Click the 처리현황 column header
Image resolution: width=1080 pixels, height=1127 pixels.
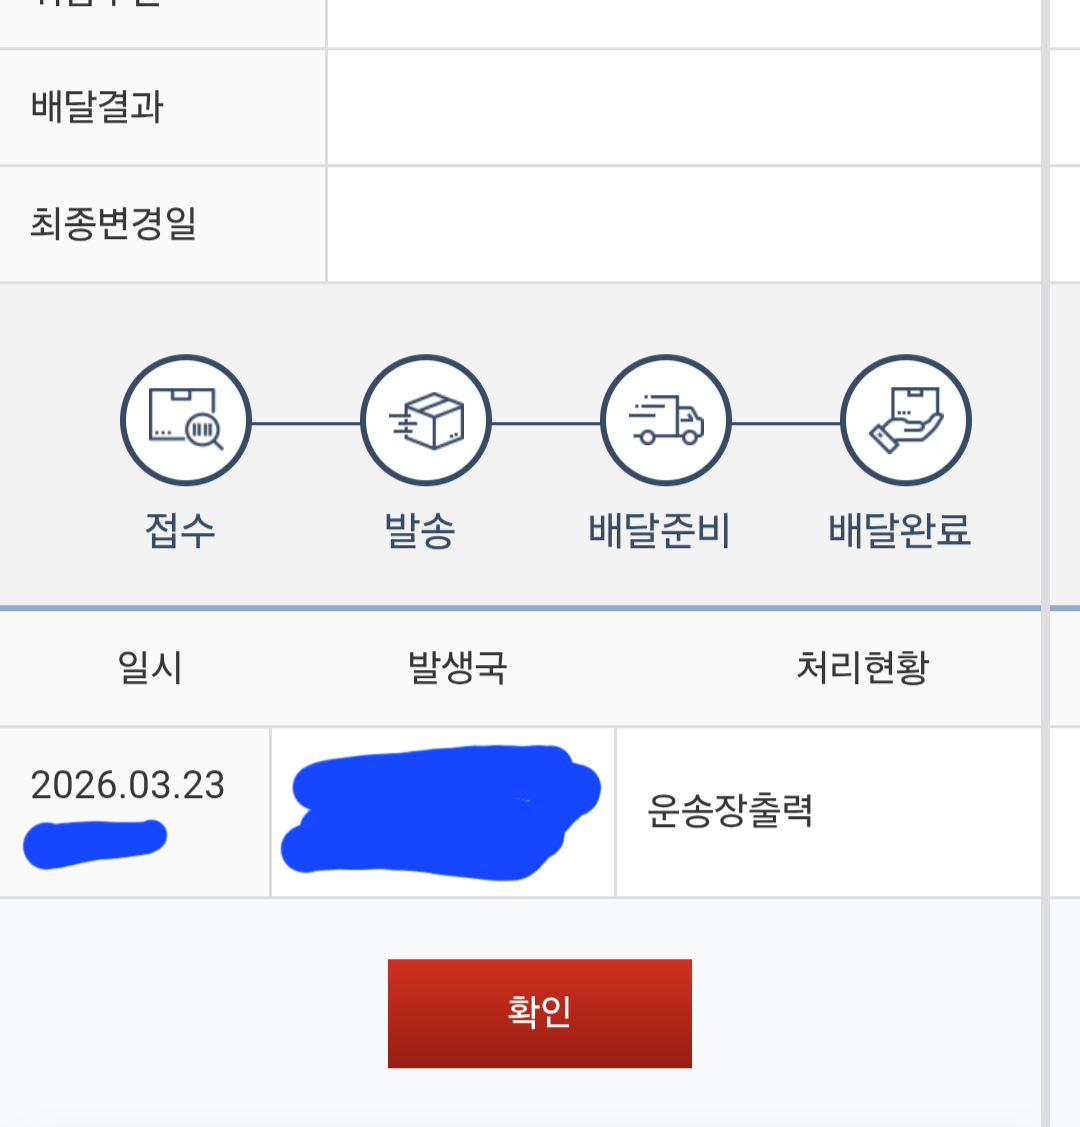pos(863,667)
